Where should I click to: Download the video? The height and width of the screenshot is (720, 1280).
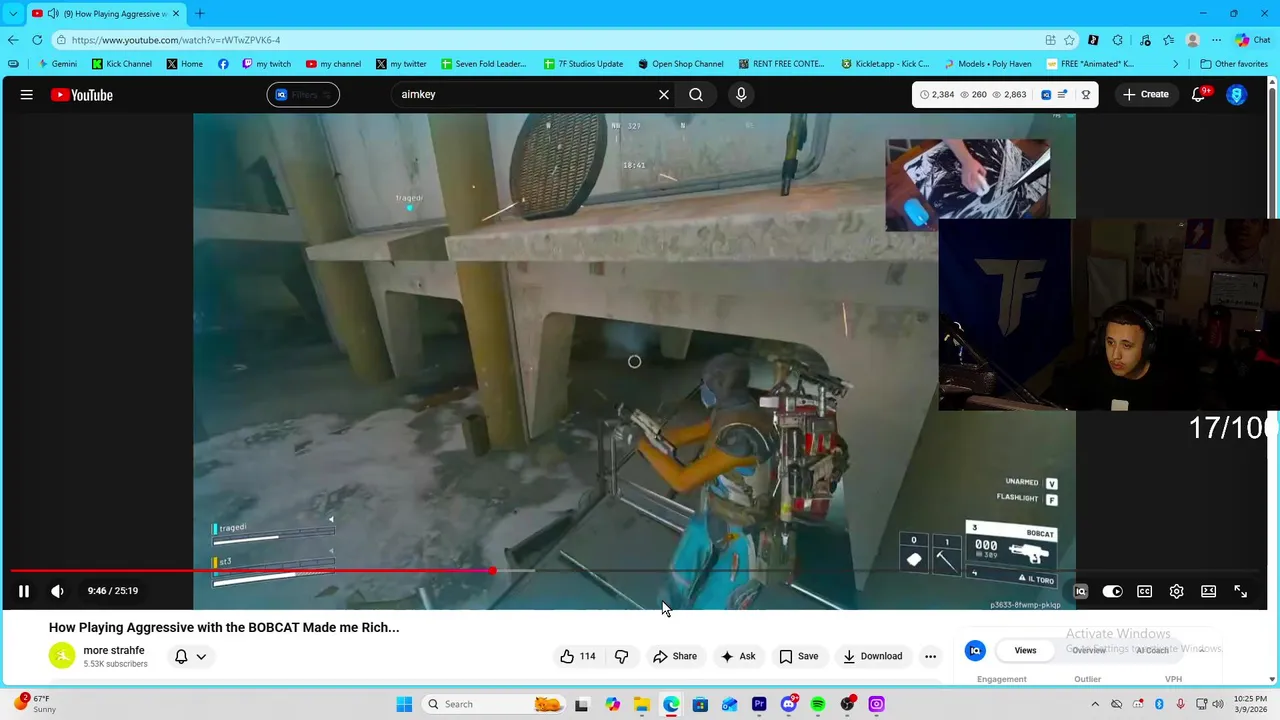point(872,656)
